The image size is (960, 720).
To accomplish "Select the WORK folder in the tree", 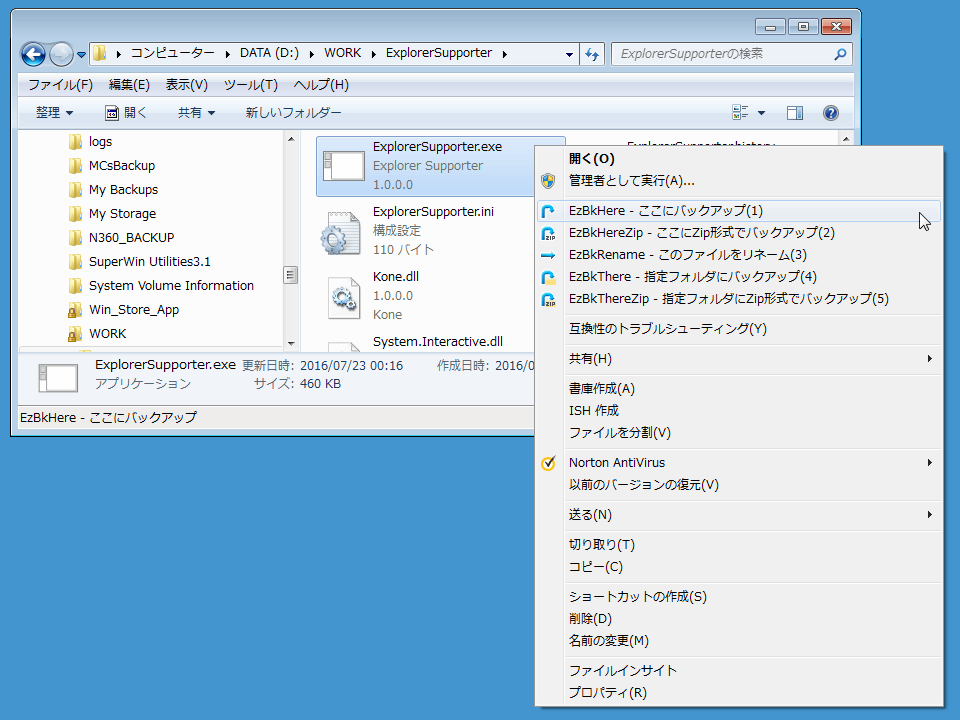I will coord(107,333).
